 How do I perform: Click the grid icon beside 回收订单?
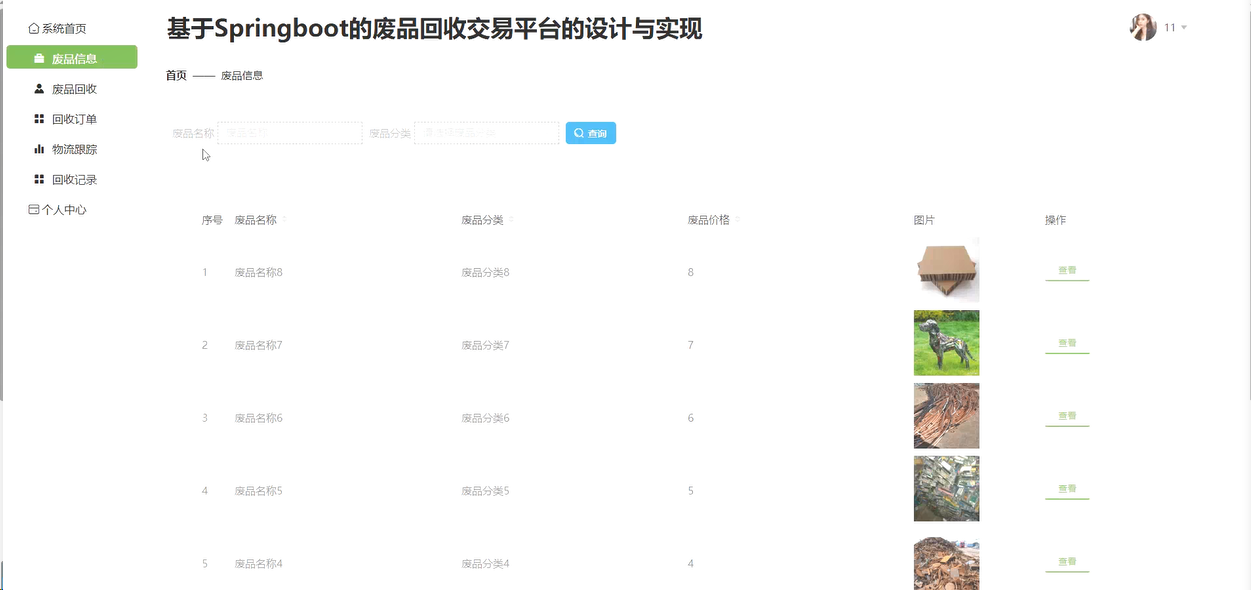point(39,119)
